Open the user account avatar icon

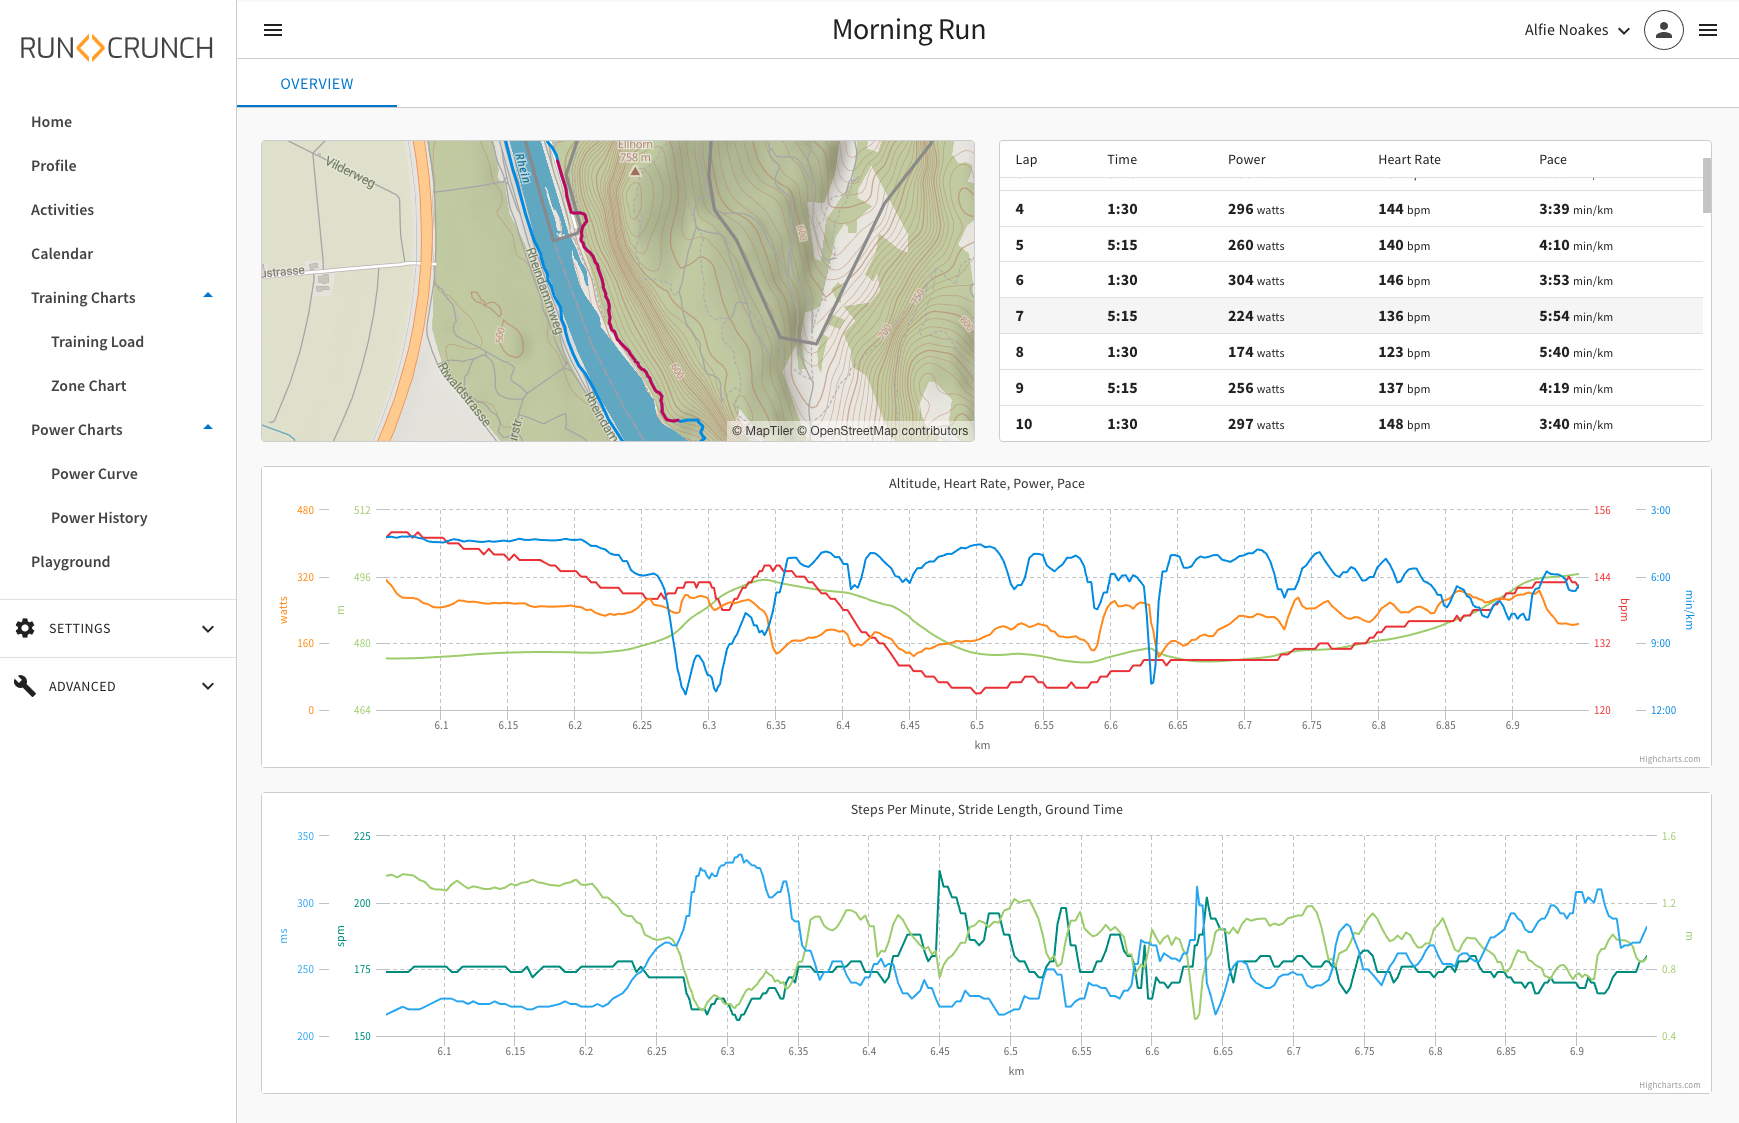tap(1664, 30)
